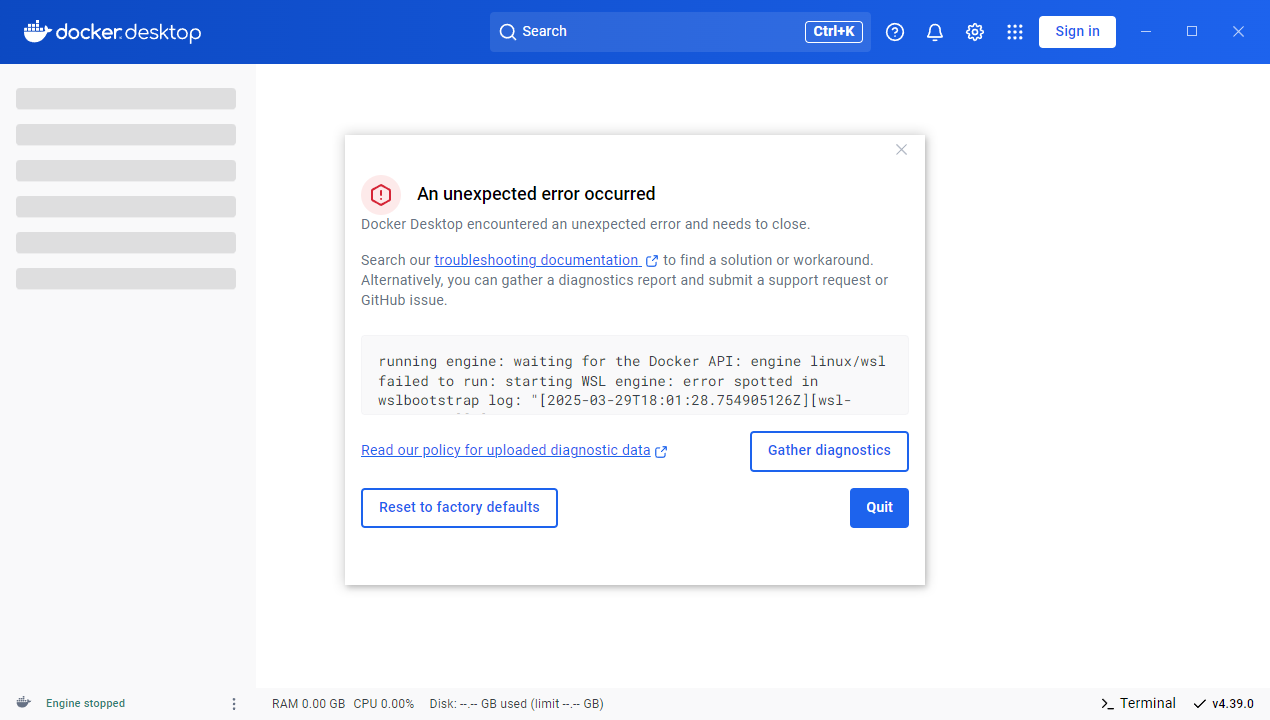The height and width of the screenshot is (720, 1270).
Task: Click the Ctrl+K shortcut badge
Action: pyautogui.click(x=834, y=32)
